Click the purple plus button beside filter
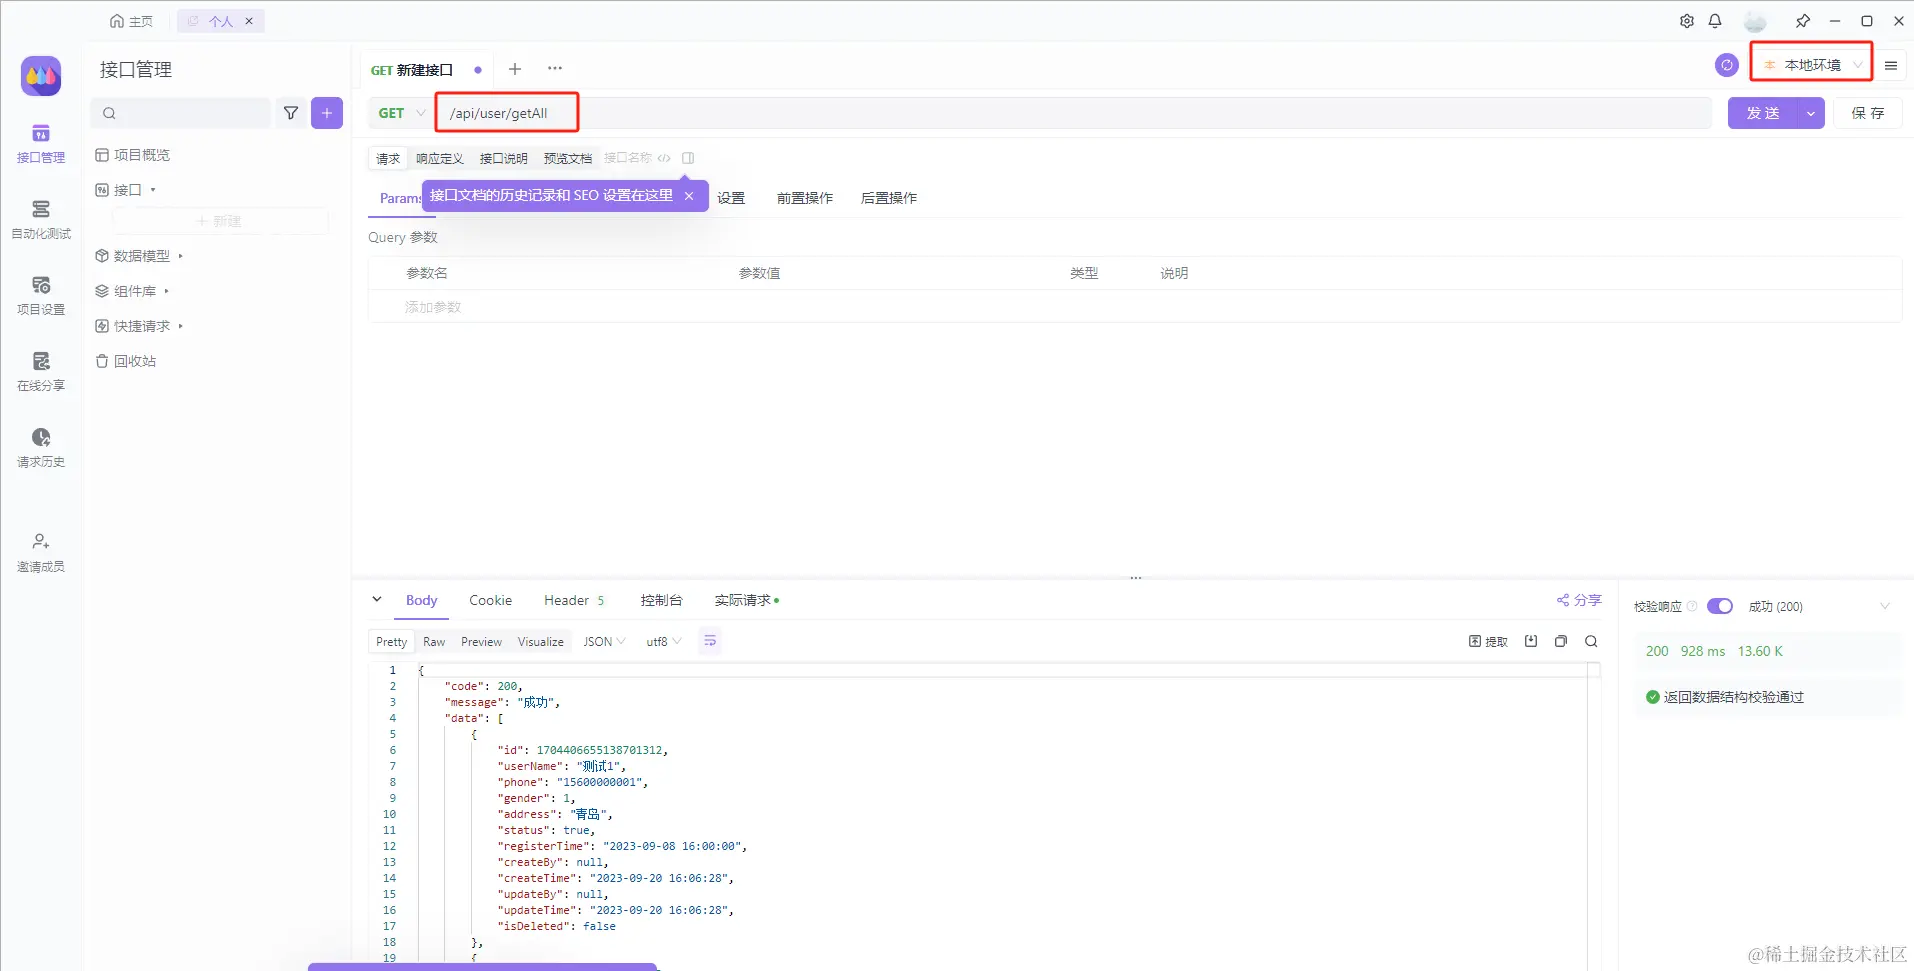 click(327, 113)
